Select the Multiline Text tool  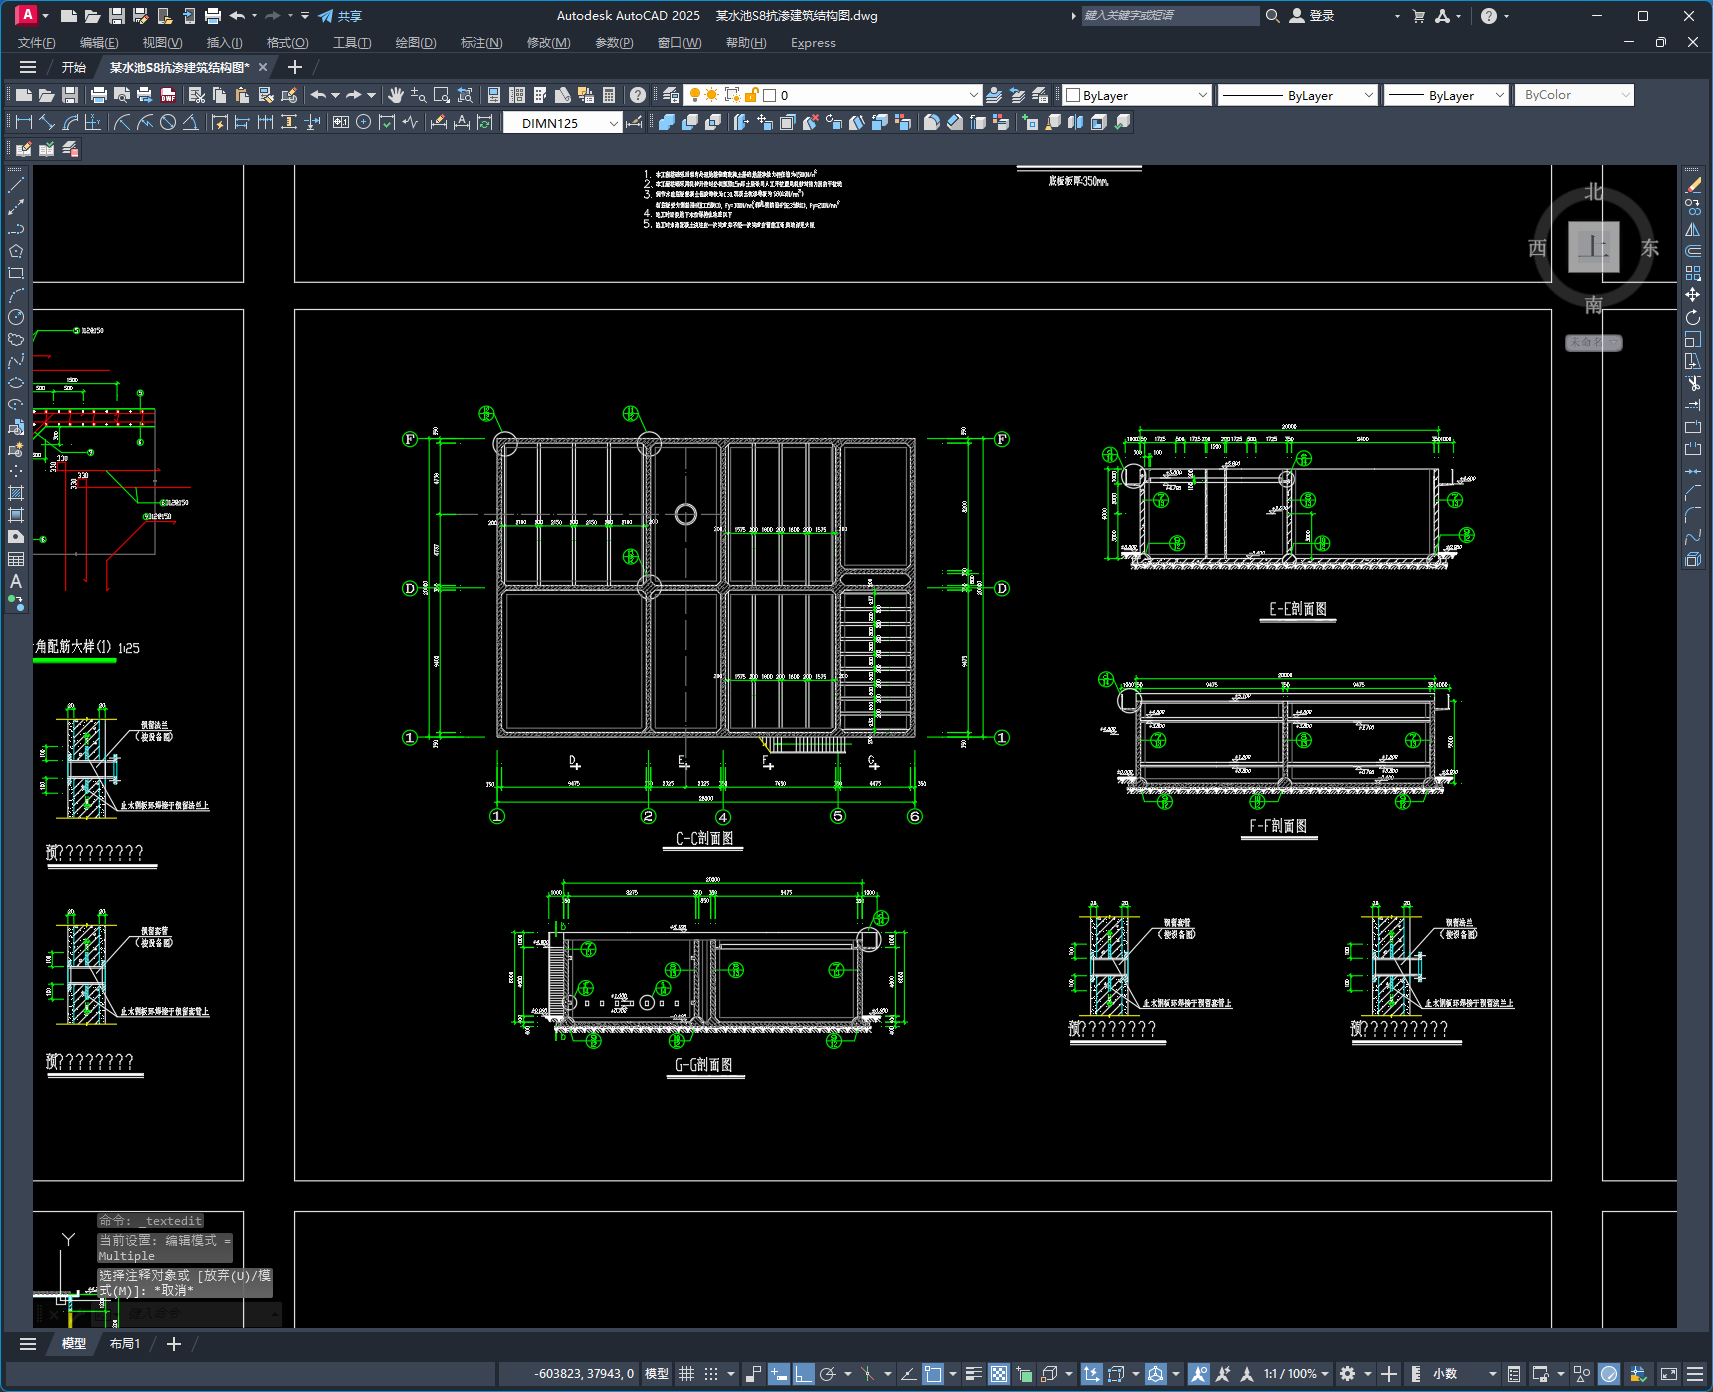click(x=16, y=581)
